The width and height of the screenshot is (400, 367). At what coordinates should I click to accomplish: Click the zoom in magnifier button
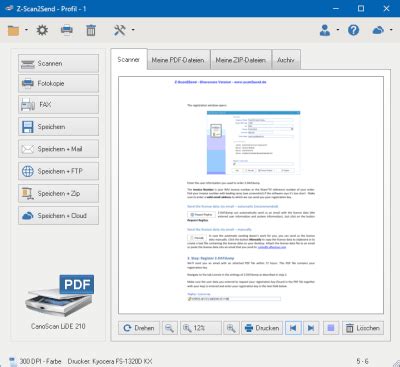tap(231, 328)
